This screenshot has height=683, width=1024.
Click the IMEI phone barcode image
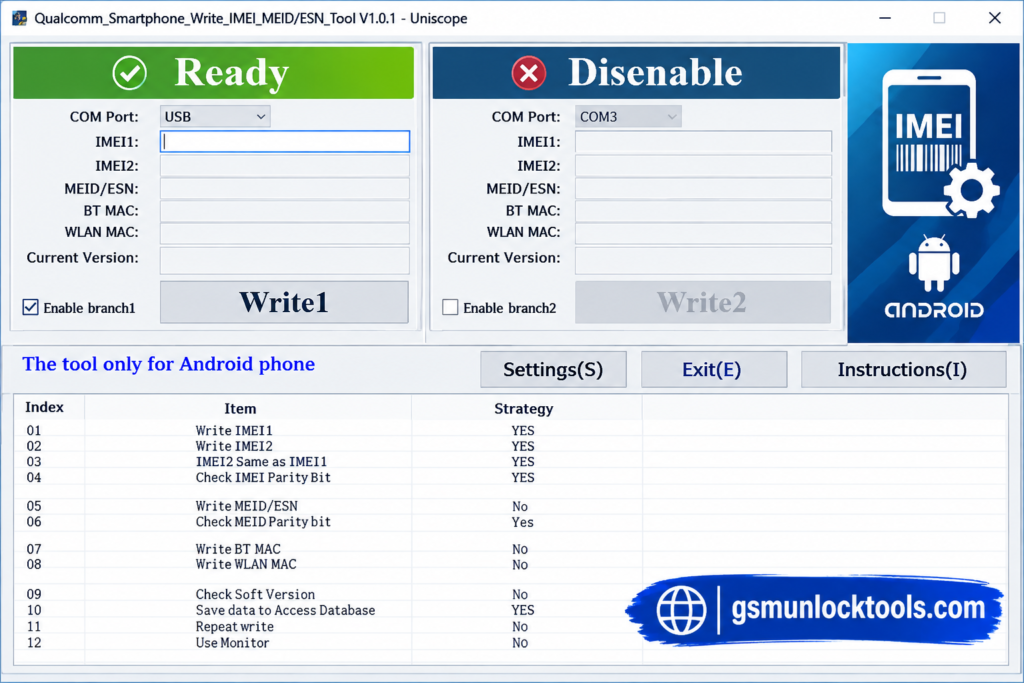click(940, 143)
